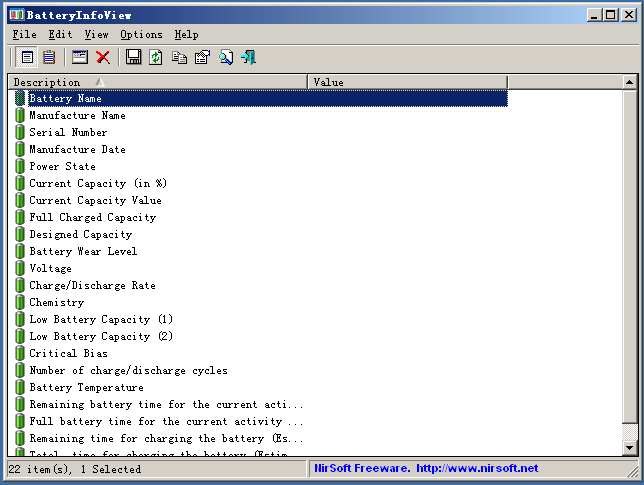Select the Current Capacity (in %) row

click(x=261, y=183)
